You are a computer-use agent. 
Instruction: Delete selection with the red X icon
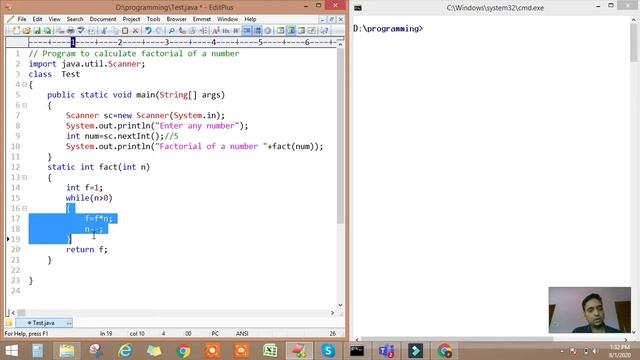tap(136, 31)
